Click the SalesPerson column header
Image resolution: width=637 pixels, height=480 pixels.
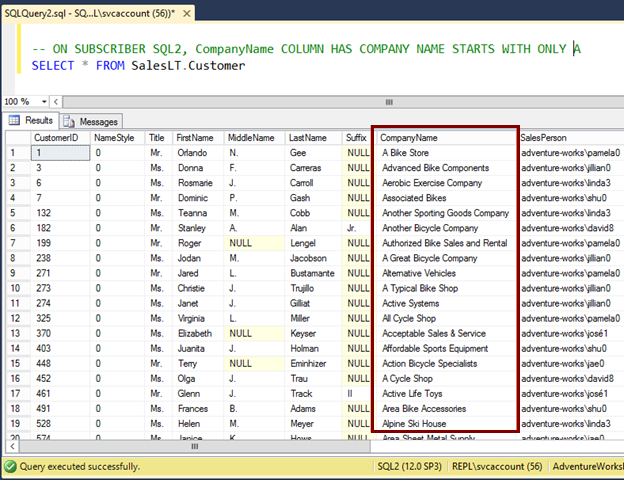[545, 138]
